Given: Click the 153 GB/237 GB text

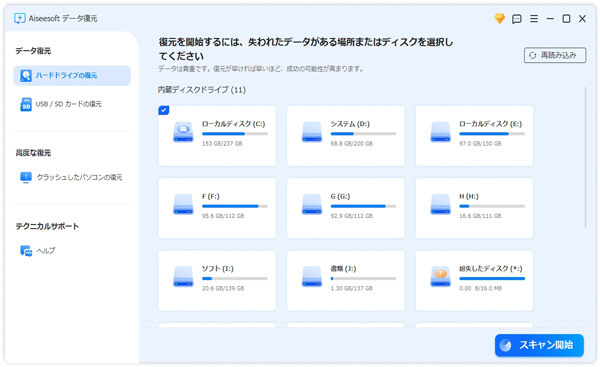Looking at the screenshot, I should tap(222, 144).
